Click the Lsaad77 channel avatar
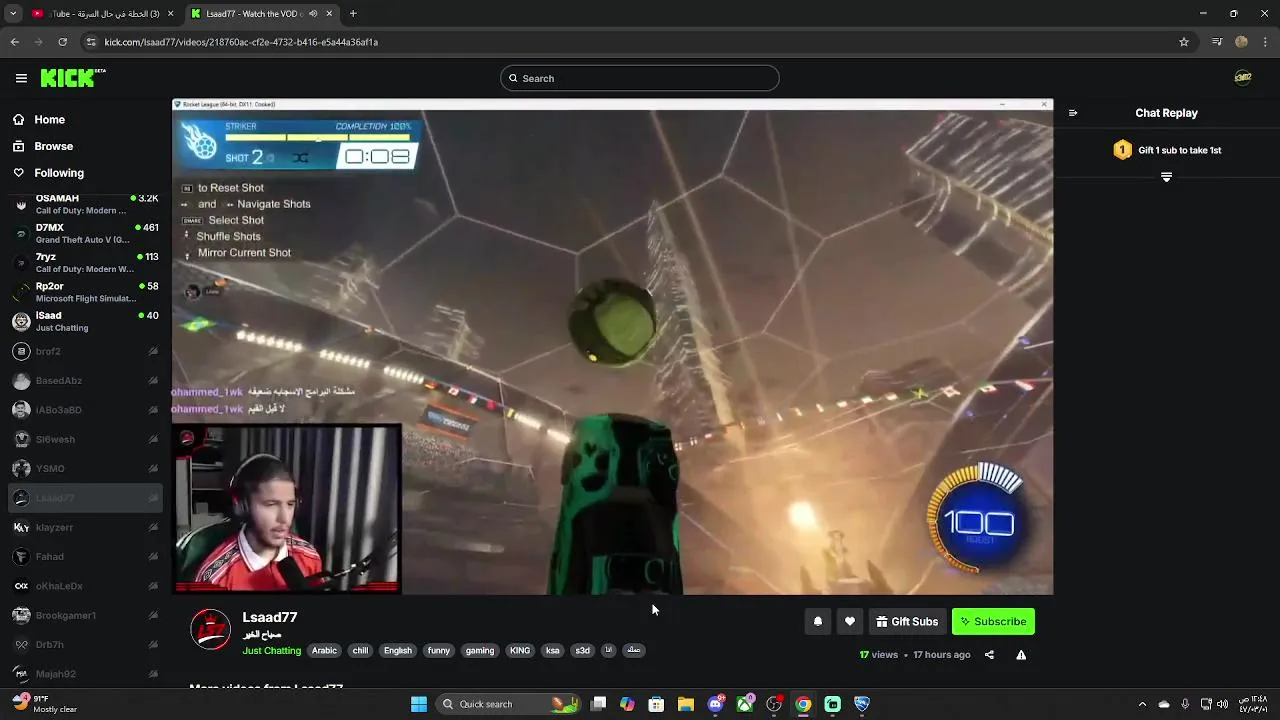Image resolution: width=1280 pixels, height=720 pixels. 210,629
